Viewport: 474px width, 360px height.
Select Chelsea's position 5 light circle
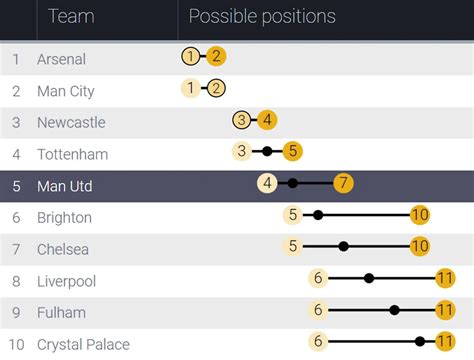tap(293, 246)
